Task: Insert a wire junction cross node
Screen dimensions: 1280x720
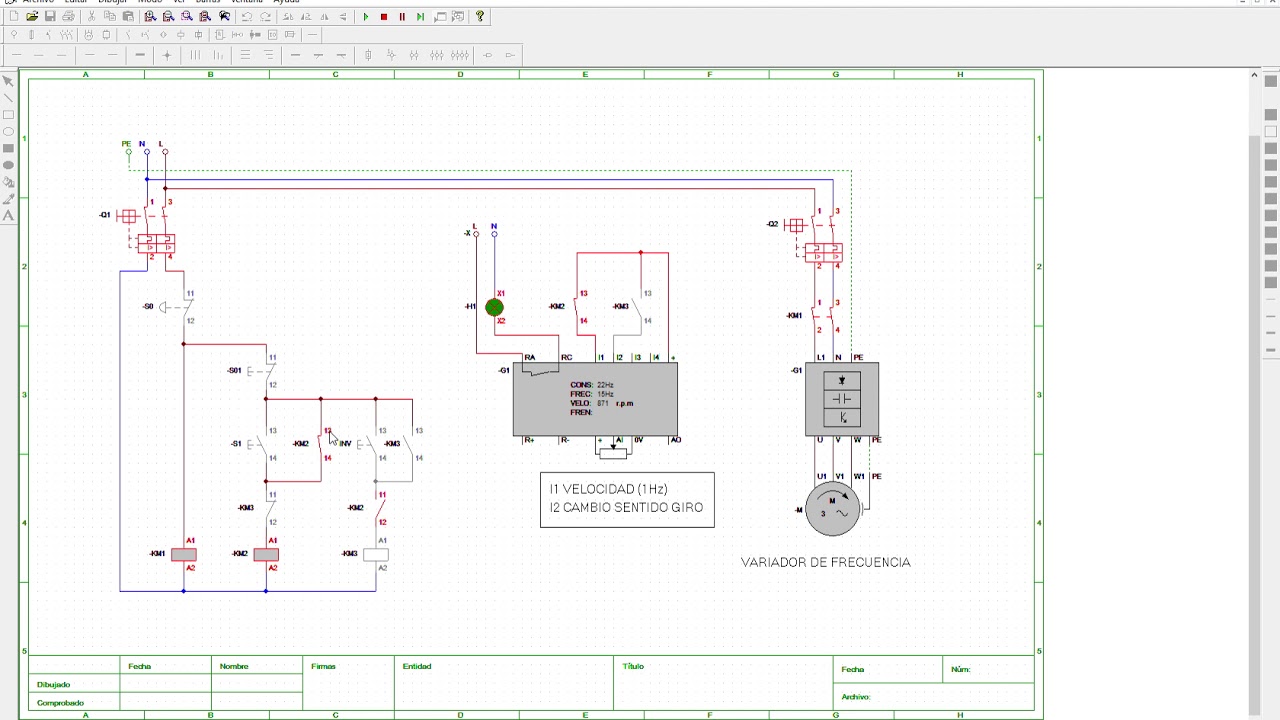Action: [x=167, y=55]
